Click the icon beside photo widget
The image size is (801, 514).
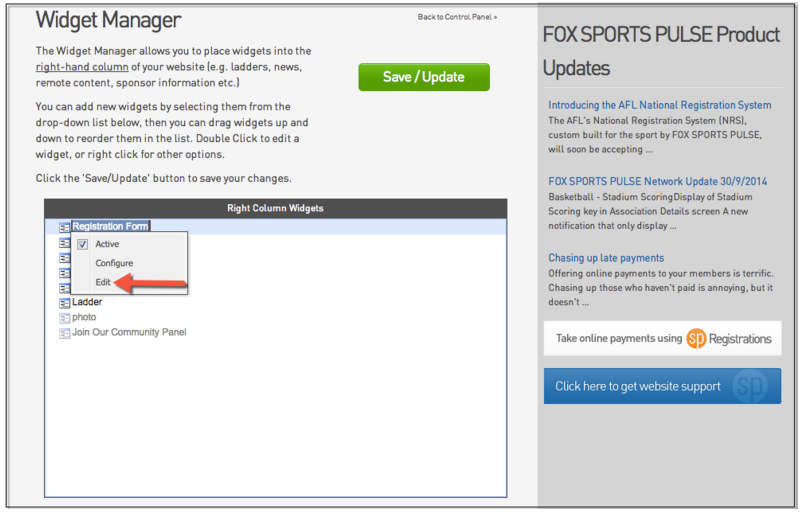(x=64, y=318)
